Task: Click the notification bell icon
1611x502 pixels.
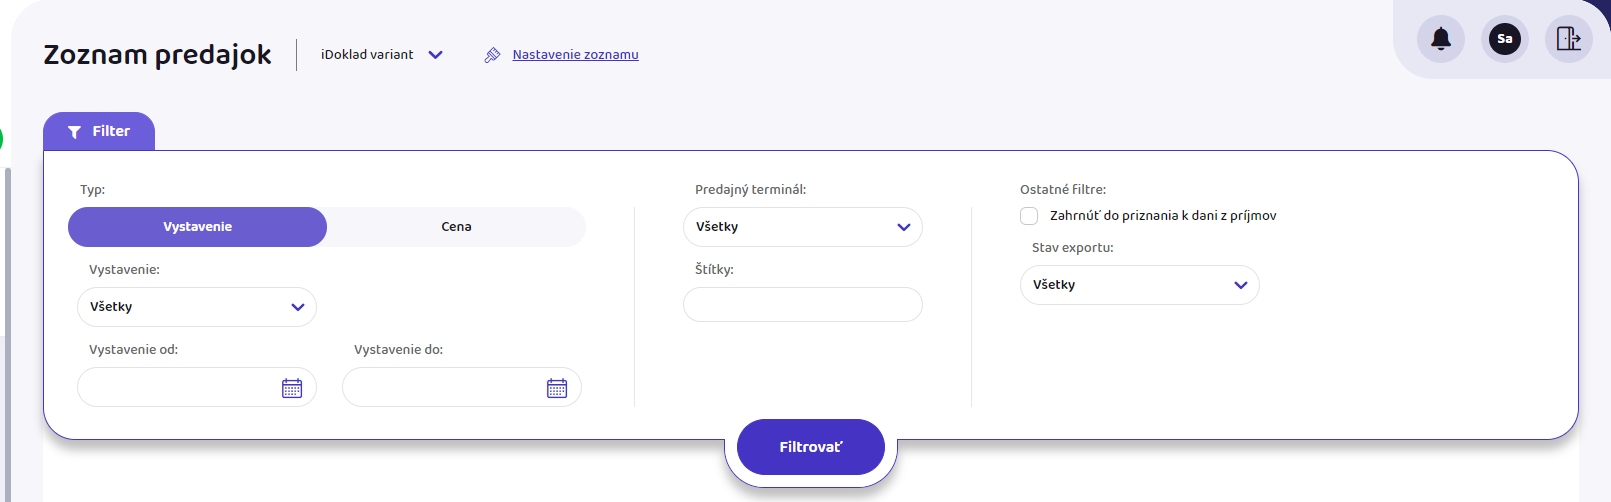Action: point(1441,39)
